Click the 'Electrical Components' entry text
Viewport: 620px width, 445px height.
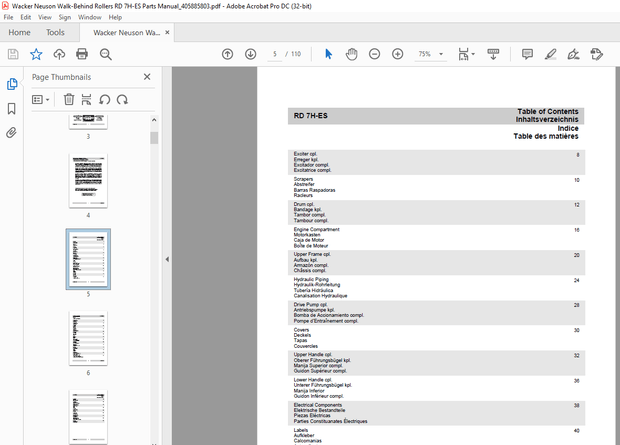318,405
